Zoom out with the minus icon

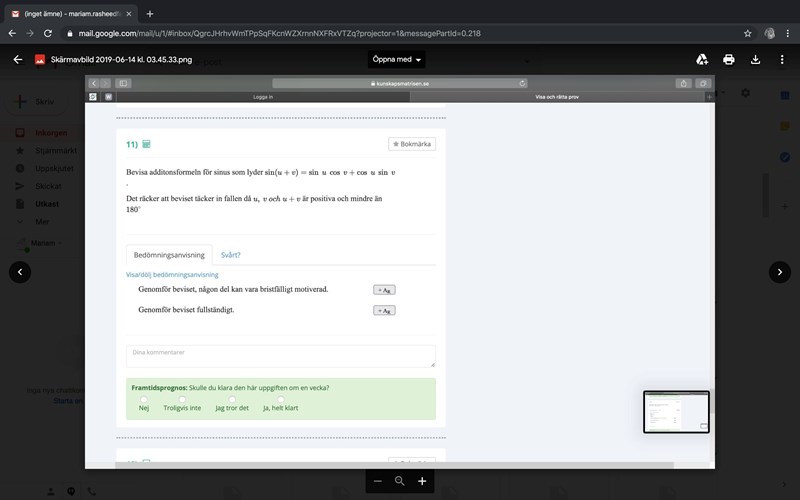point(378,481)
